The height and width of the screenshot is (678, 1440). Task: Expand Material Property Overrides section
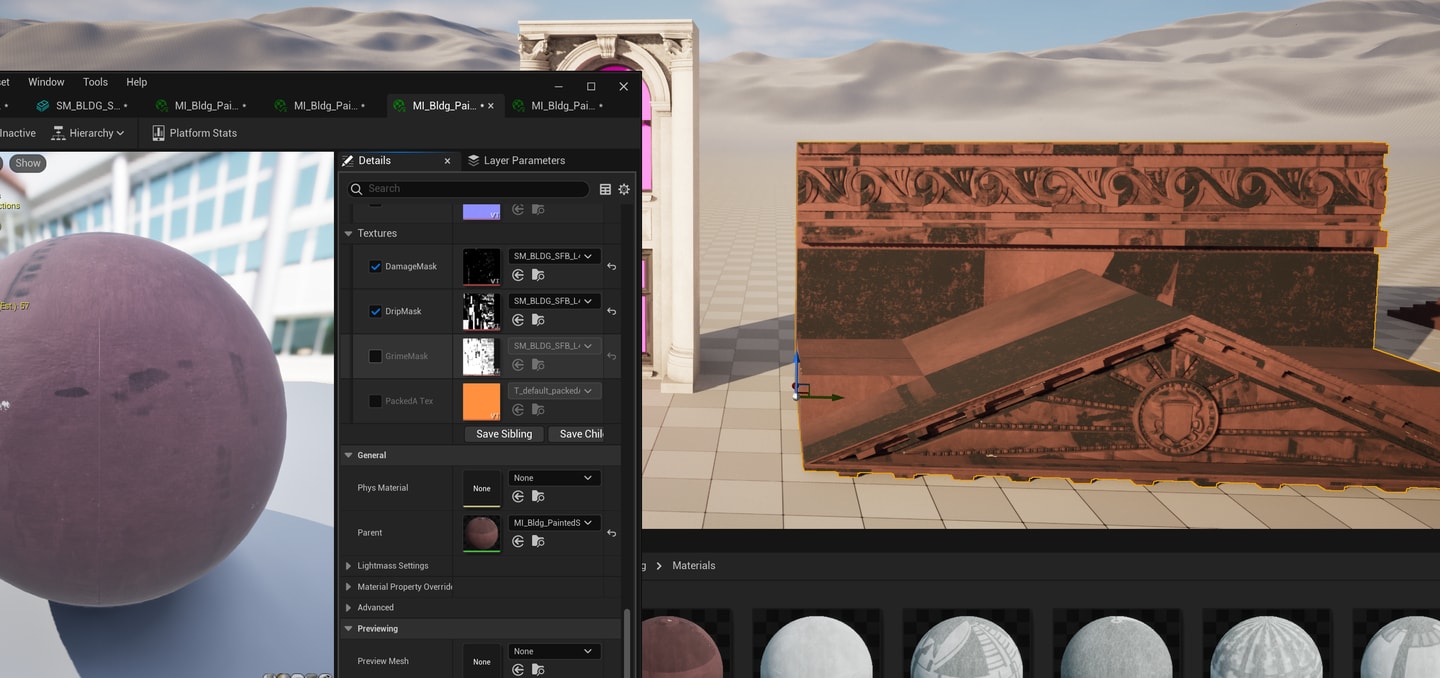pyautogui.click(x=349, y=587)
